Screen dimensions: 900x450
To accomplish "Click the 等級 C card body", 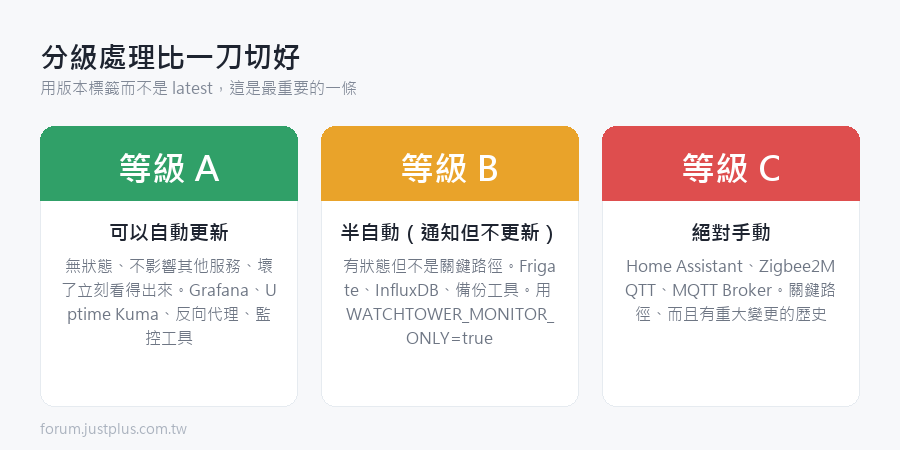I will click(731, 304).
